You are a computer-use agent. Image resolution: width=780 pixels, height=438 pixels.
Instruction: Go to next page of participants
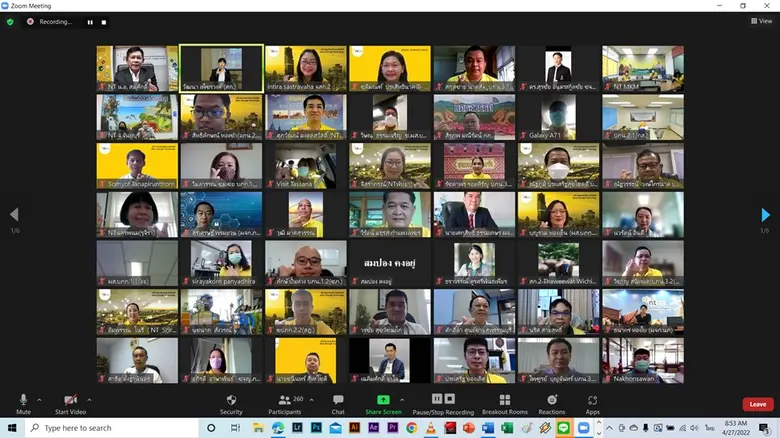coord(766,215)
